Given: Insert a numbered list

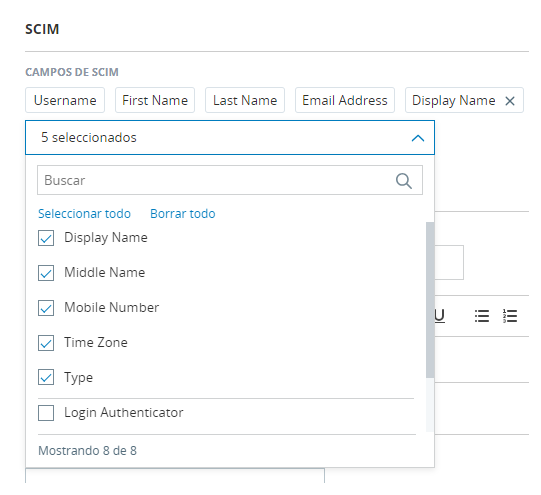Looking at the screenshot, I should (510, 316).
